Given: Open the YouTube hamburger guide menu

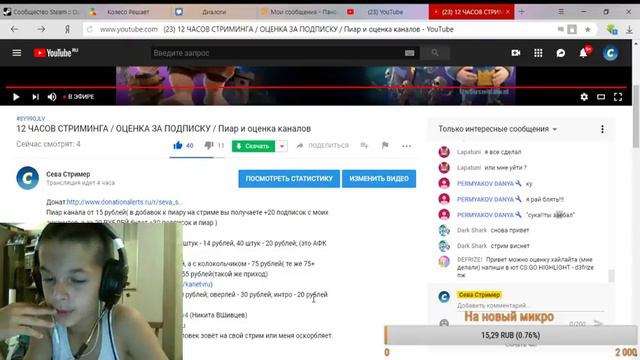Looking at the screenshot, I should pyautogui.click(x=17, y=53).
